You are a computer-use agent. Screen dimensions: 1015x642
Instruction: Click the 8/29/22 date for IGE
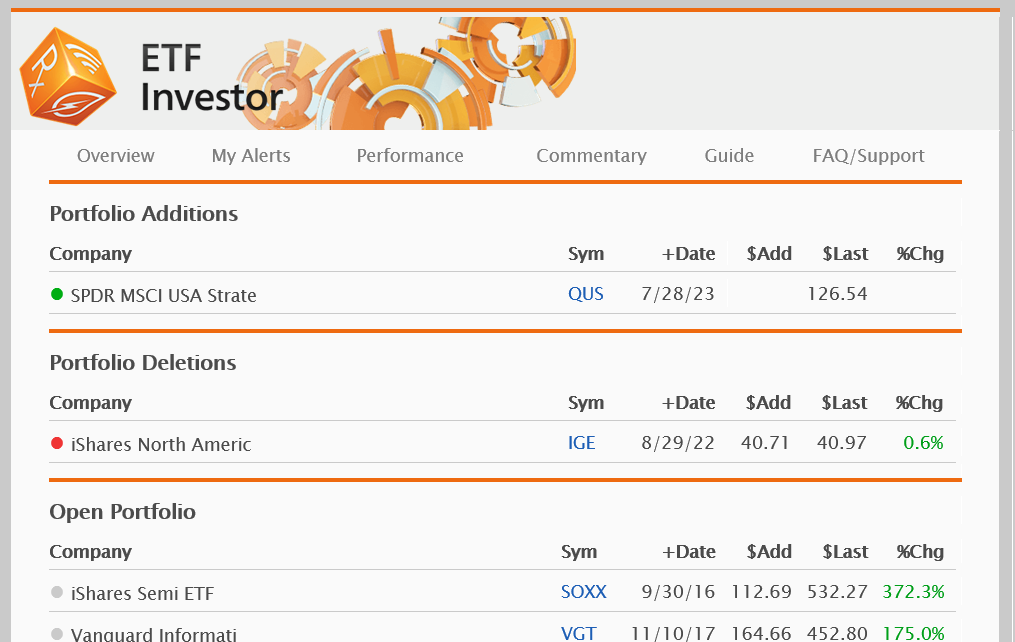pyautogui.click(x=678, y=443)
